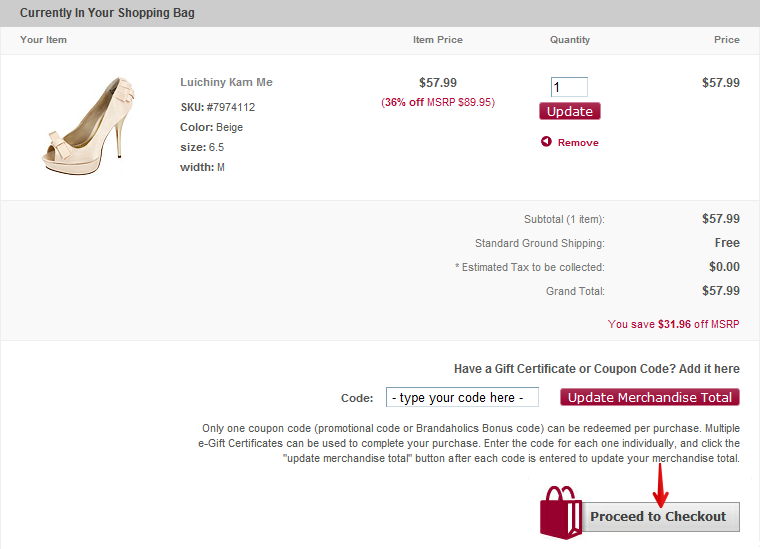
Task: Click the SKU #7974112 text
Action: pyautogui.click(x=217, y=107)
